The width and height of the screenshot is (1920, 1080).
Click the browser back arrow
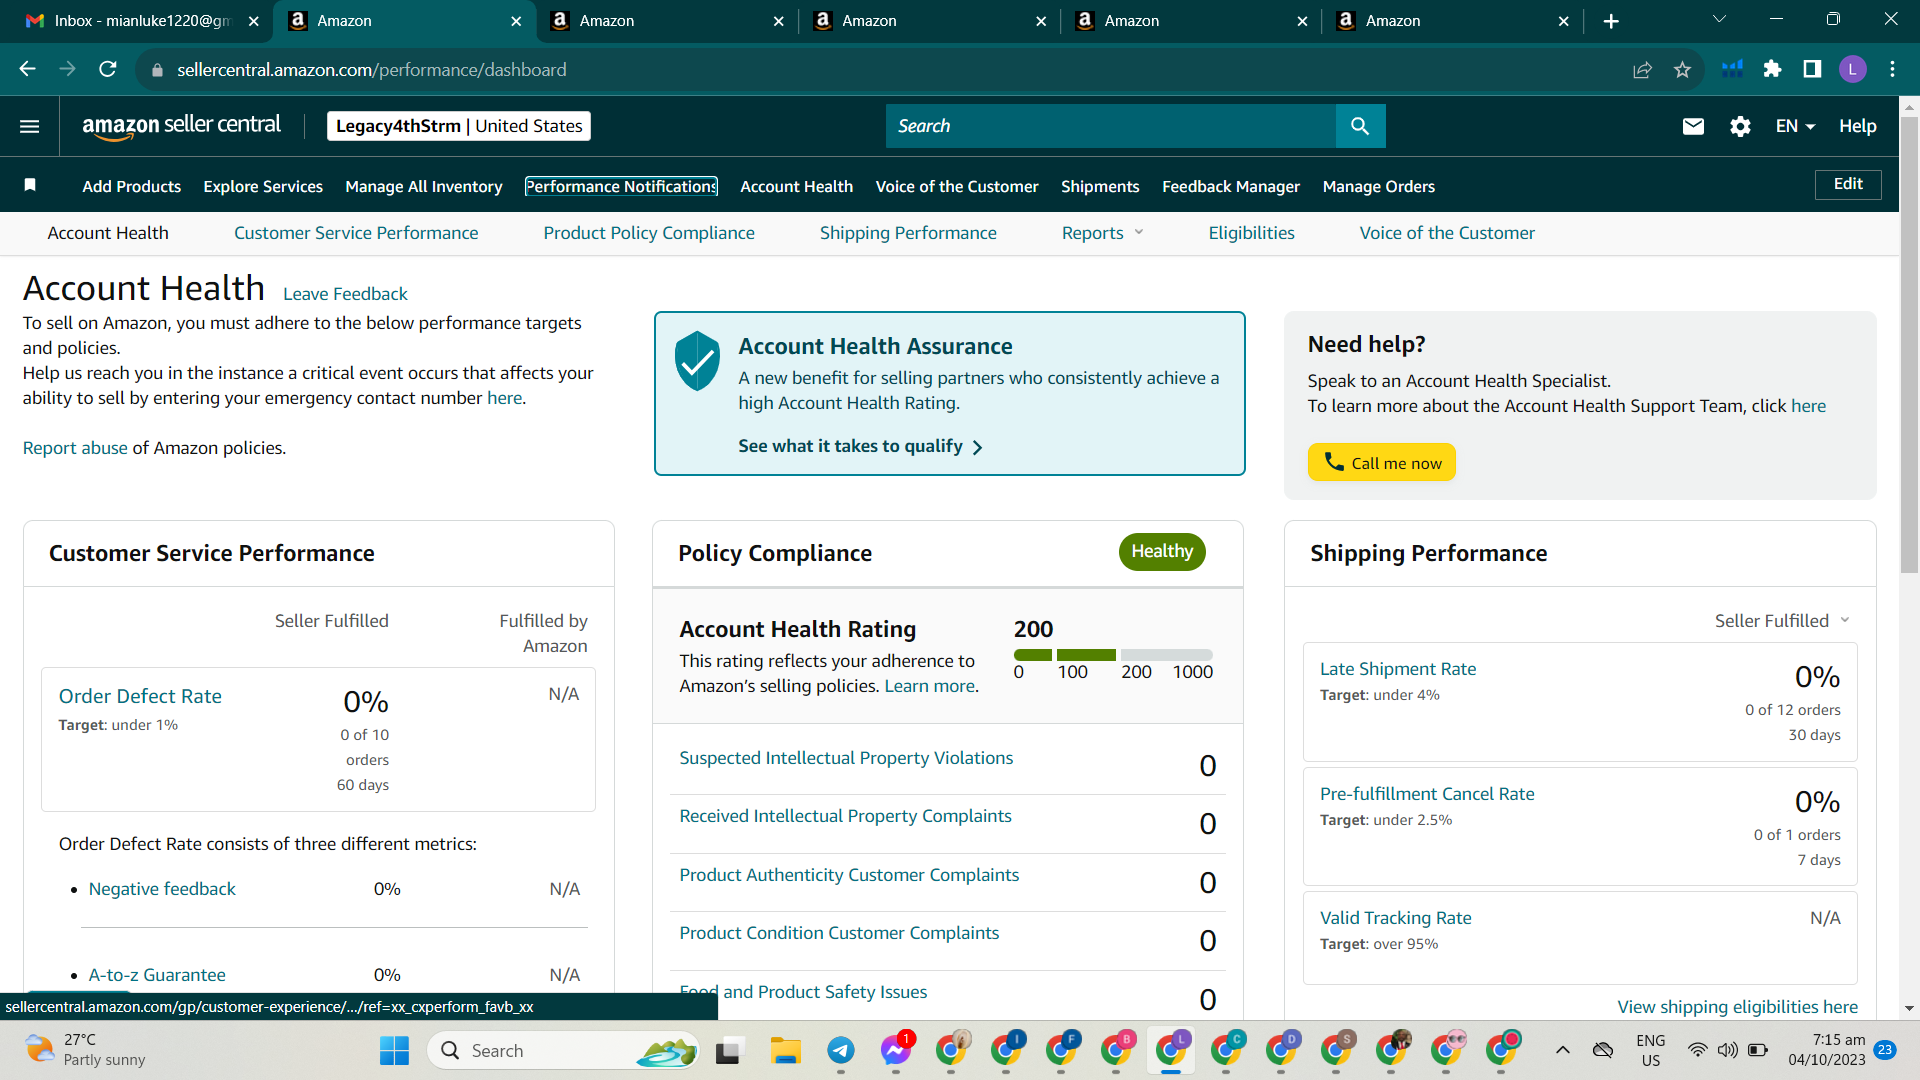pos(28,69)
